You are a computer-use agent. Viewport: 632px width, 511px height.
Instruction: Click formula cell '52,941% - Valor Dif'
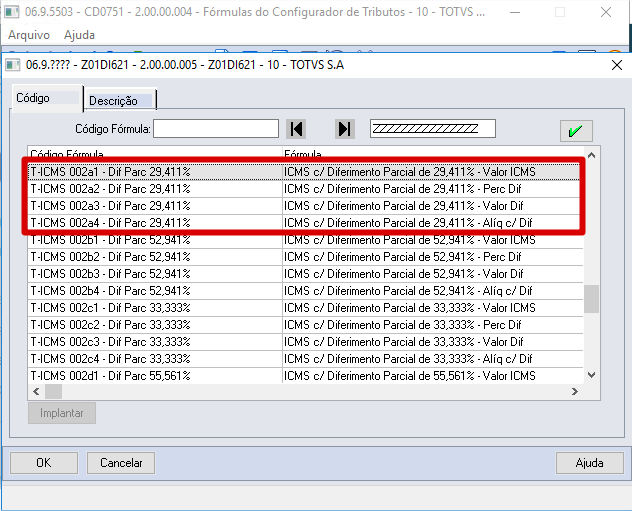click(432, 274)
